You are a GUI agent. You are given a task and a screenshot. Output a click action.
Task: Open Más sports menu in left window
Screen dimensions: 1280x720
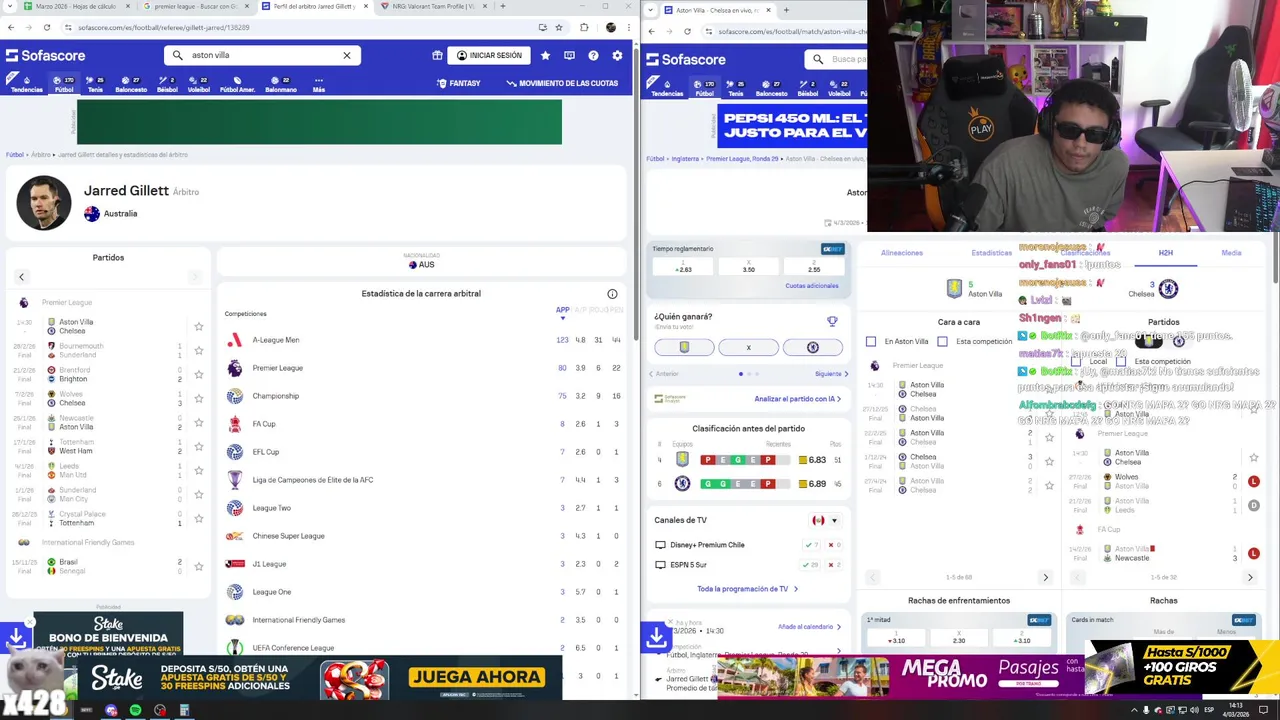tap(318, 84)
